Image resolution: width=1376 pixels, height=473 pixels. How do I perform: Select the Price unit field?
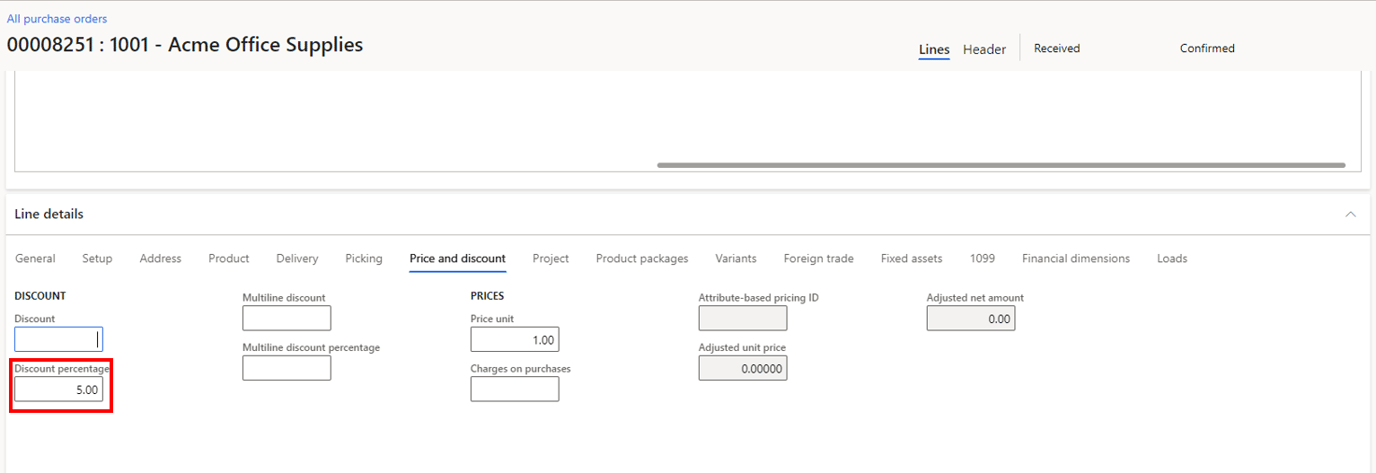pos(514,340)
